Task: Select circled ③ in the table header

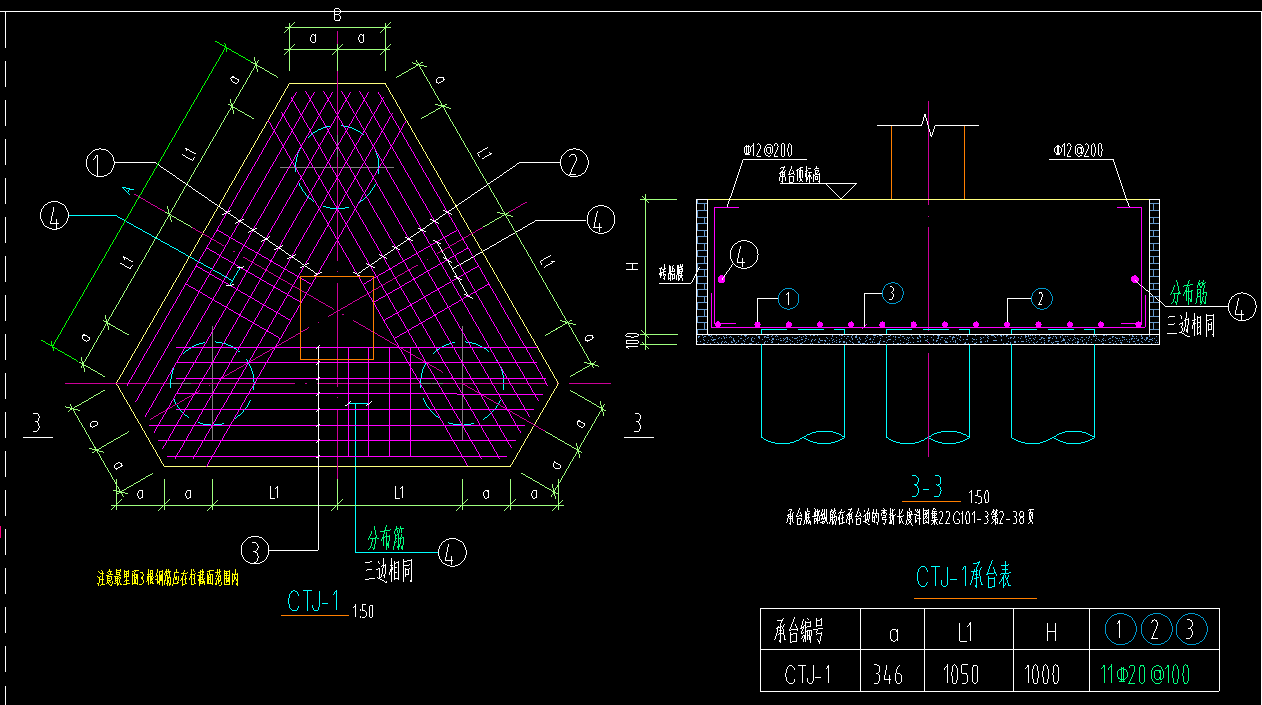Action: pyautogui.click(x=1191, y=629)
